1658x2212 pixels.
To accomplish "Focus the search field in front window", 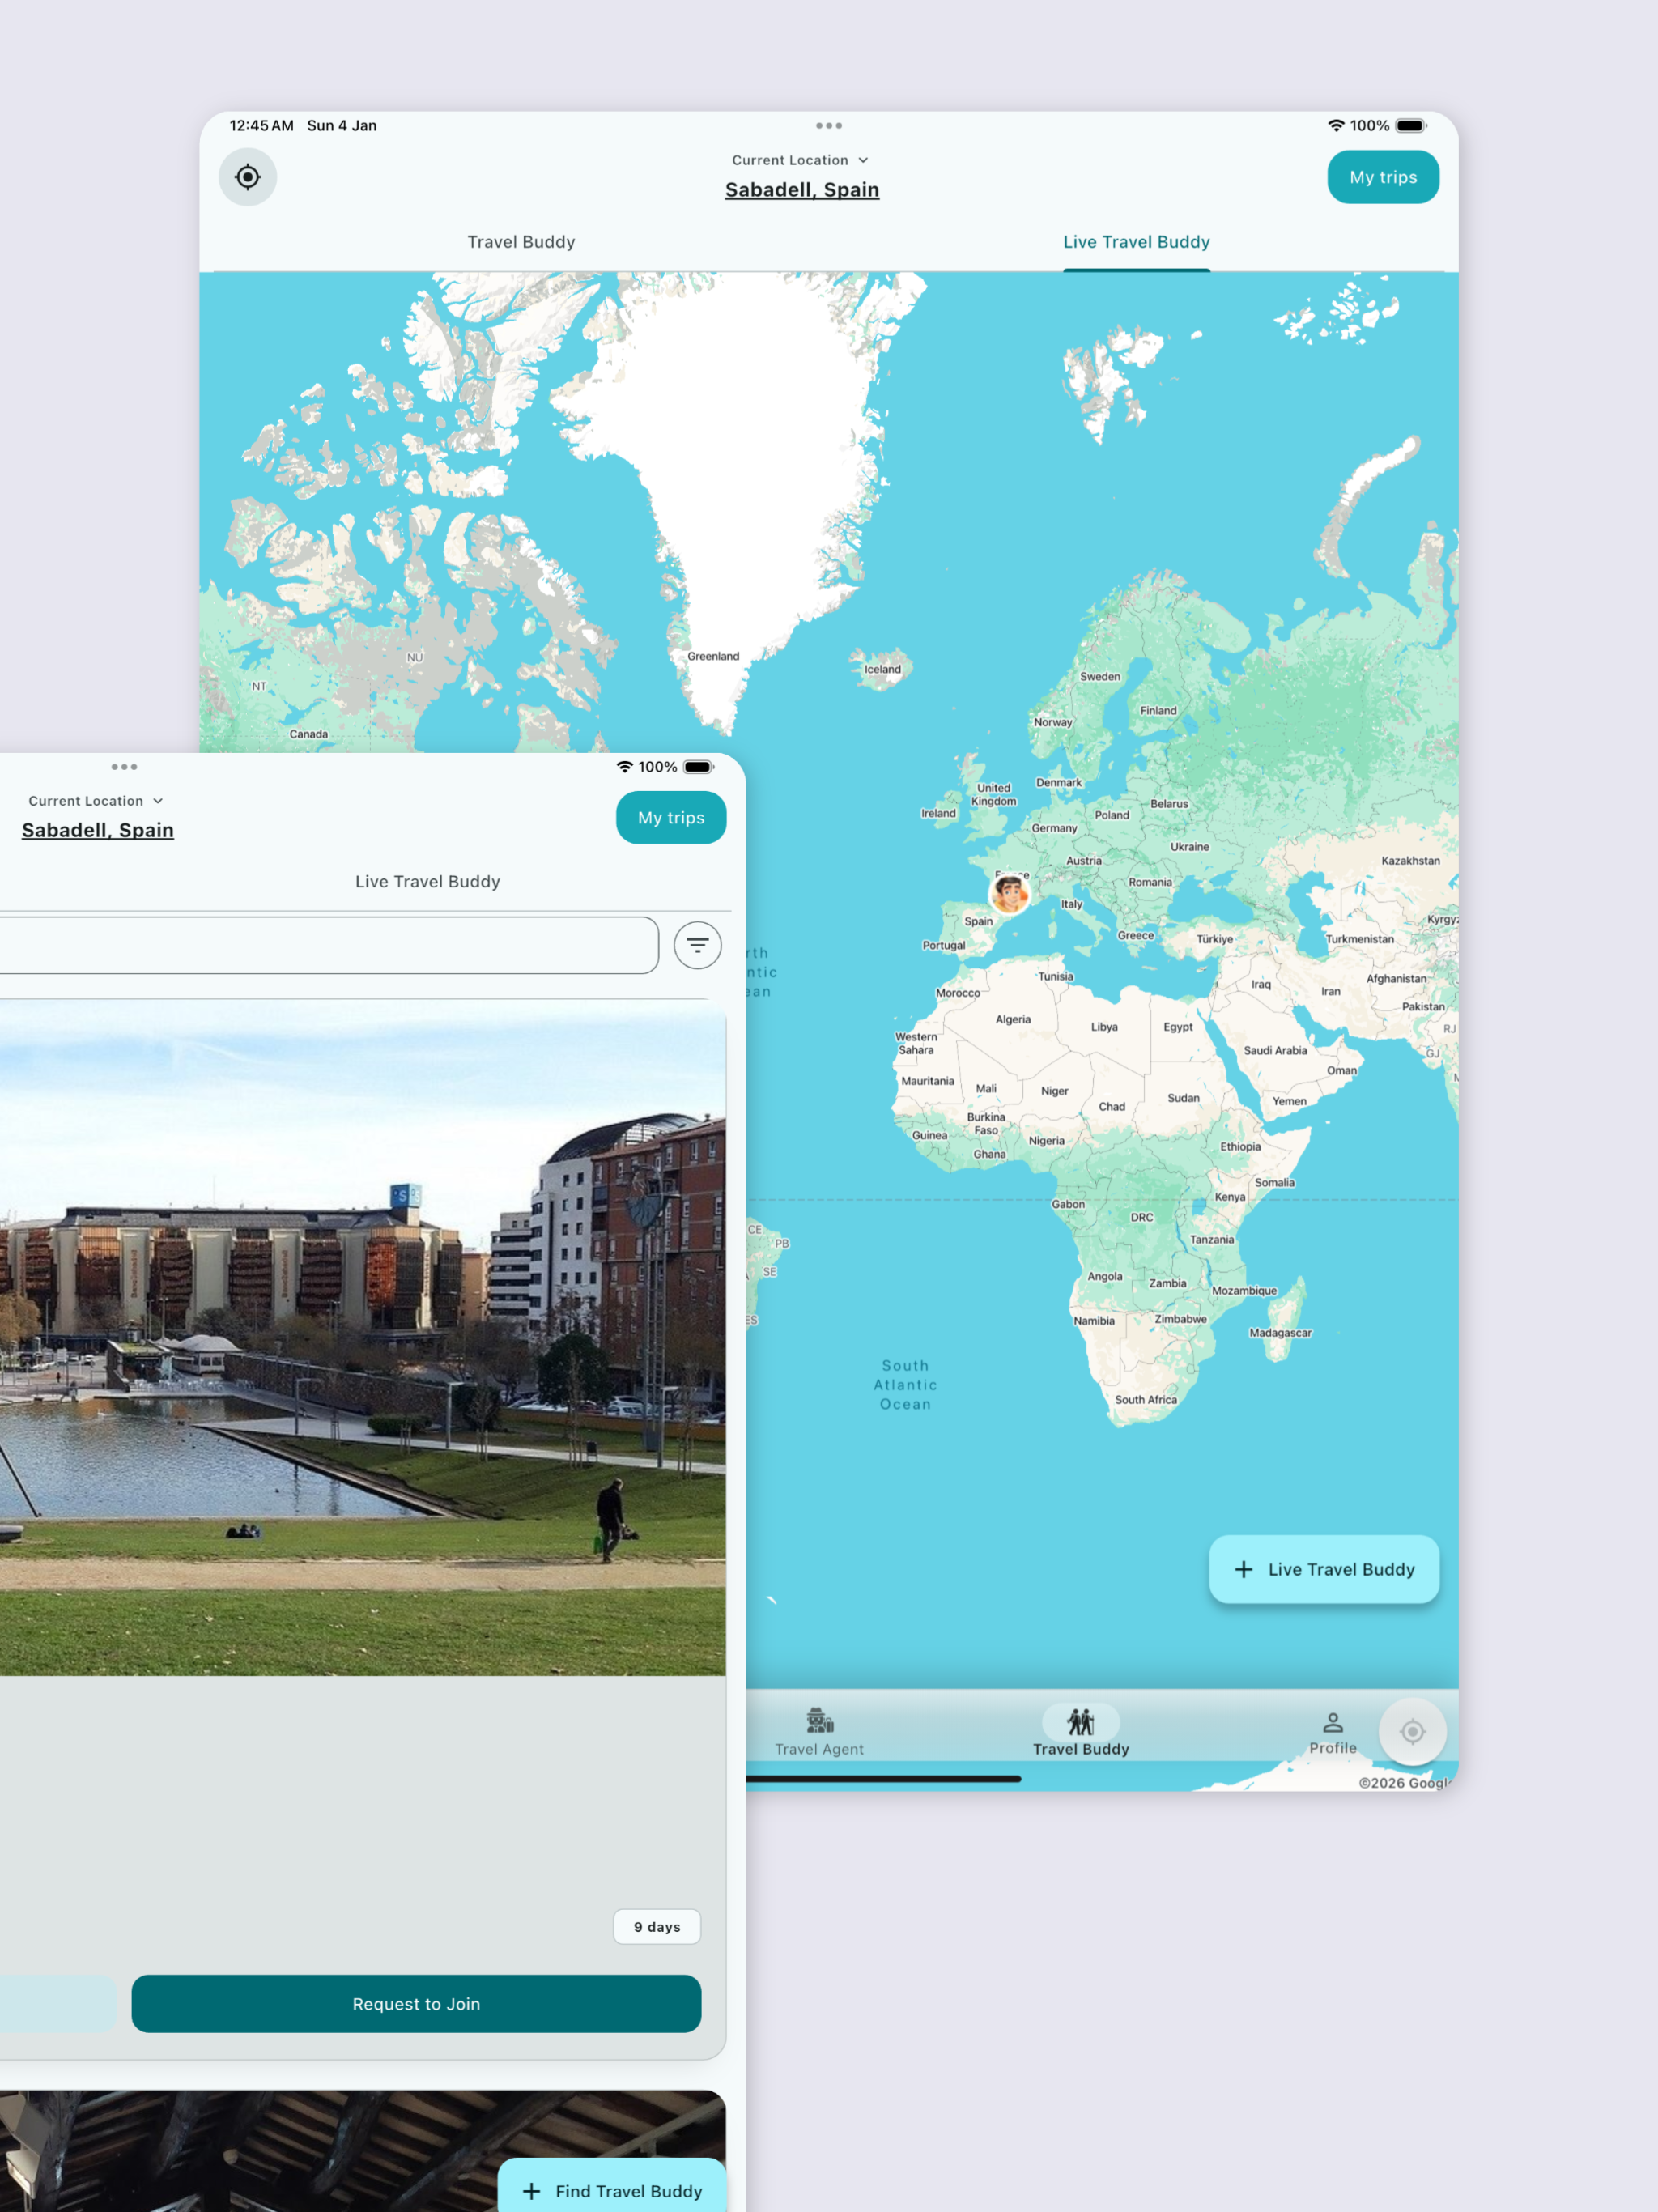I will tap(329, 945).
